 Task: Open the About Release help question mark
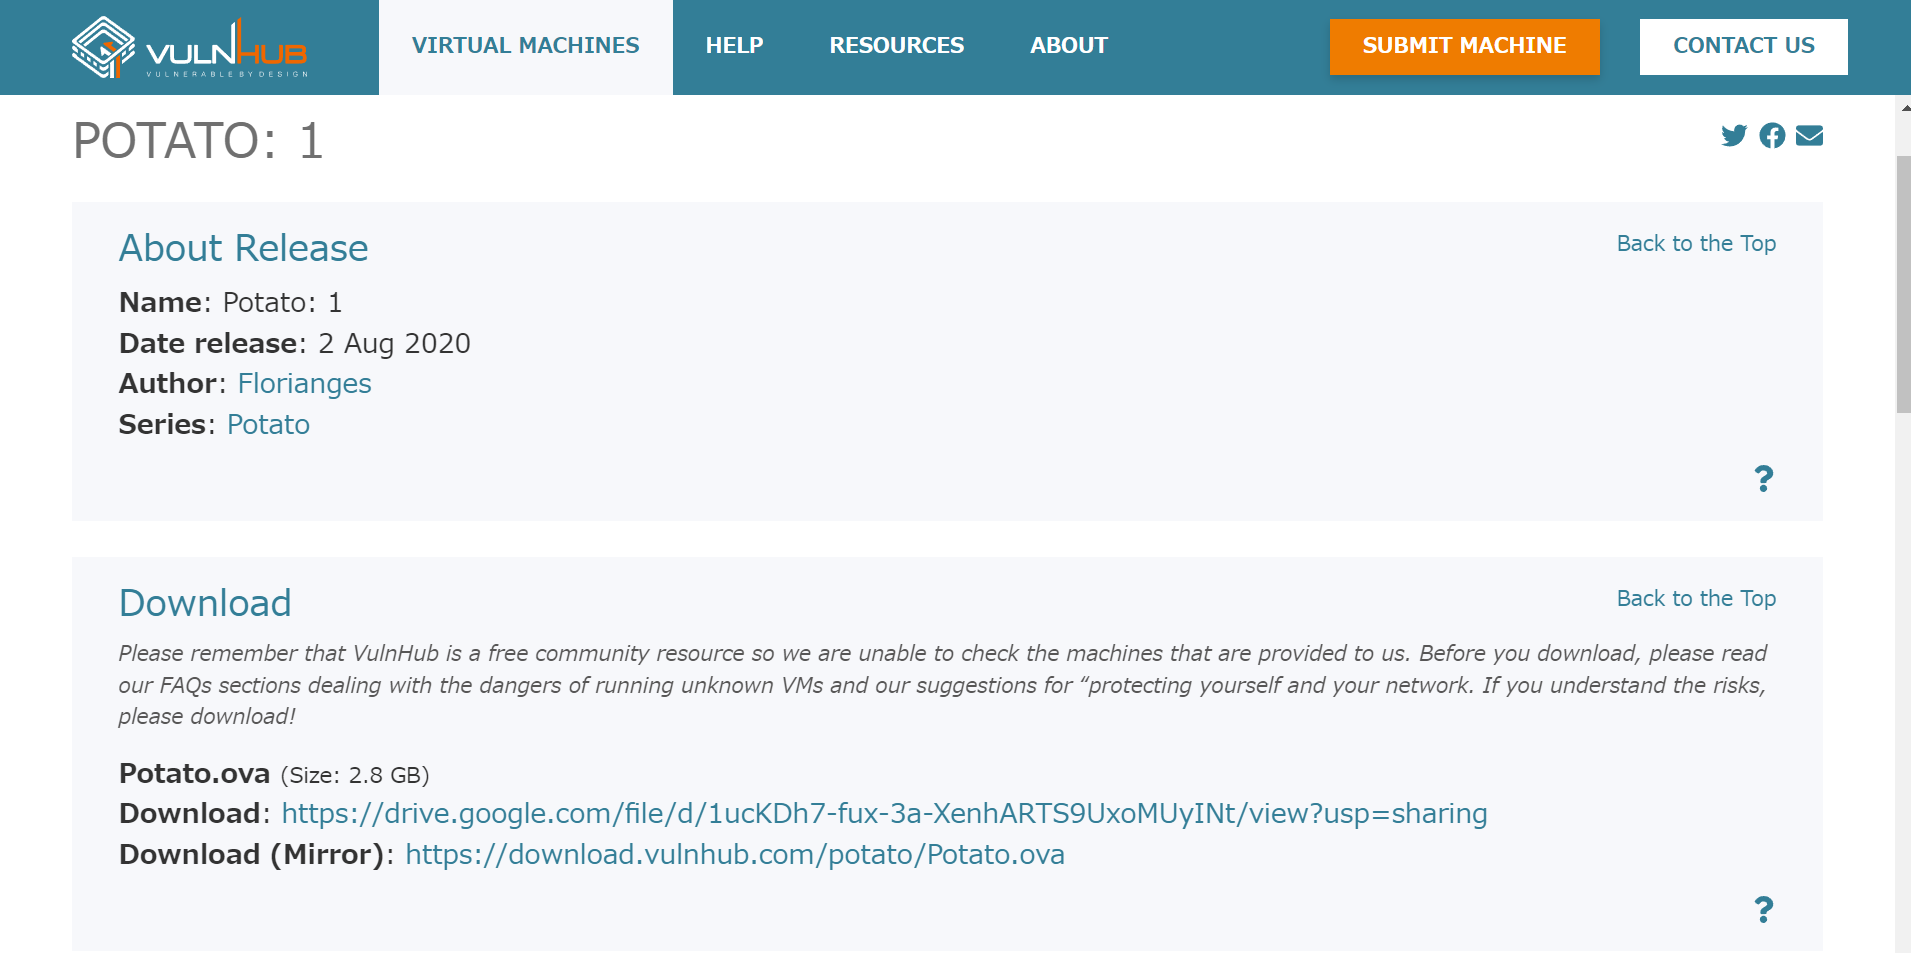1765,479
